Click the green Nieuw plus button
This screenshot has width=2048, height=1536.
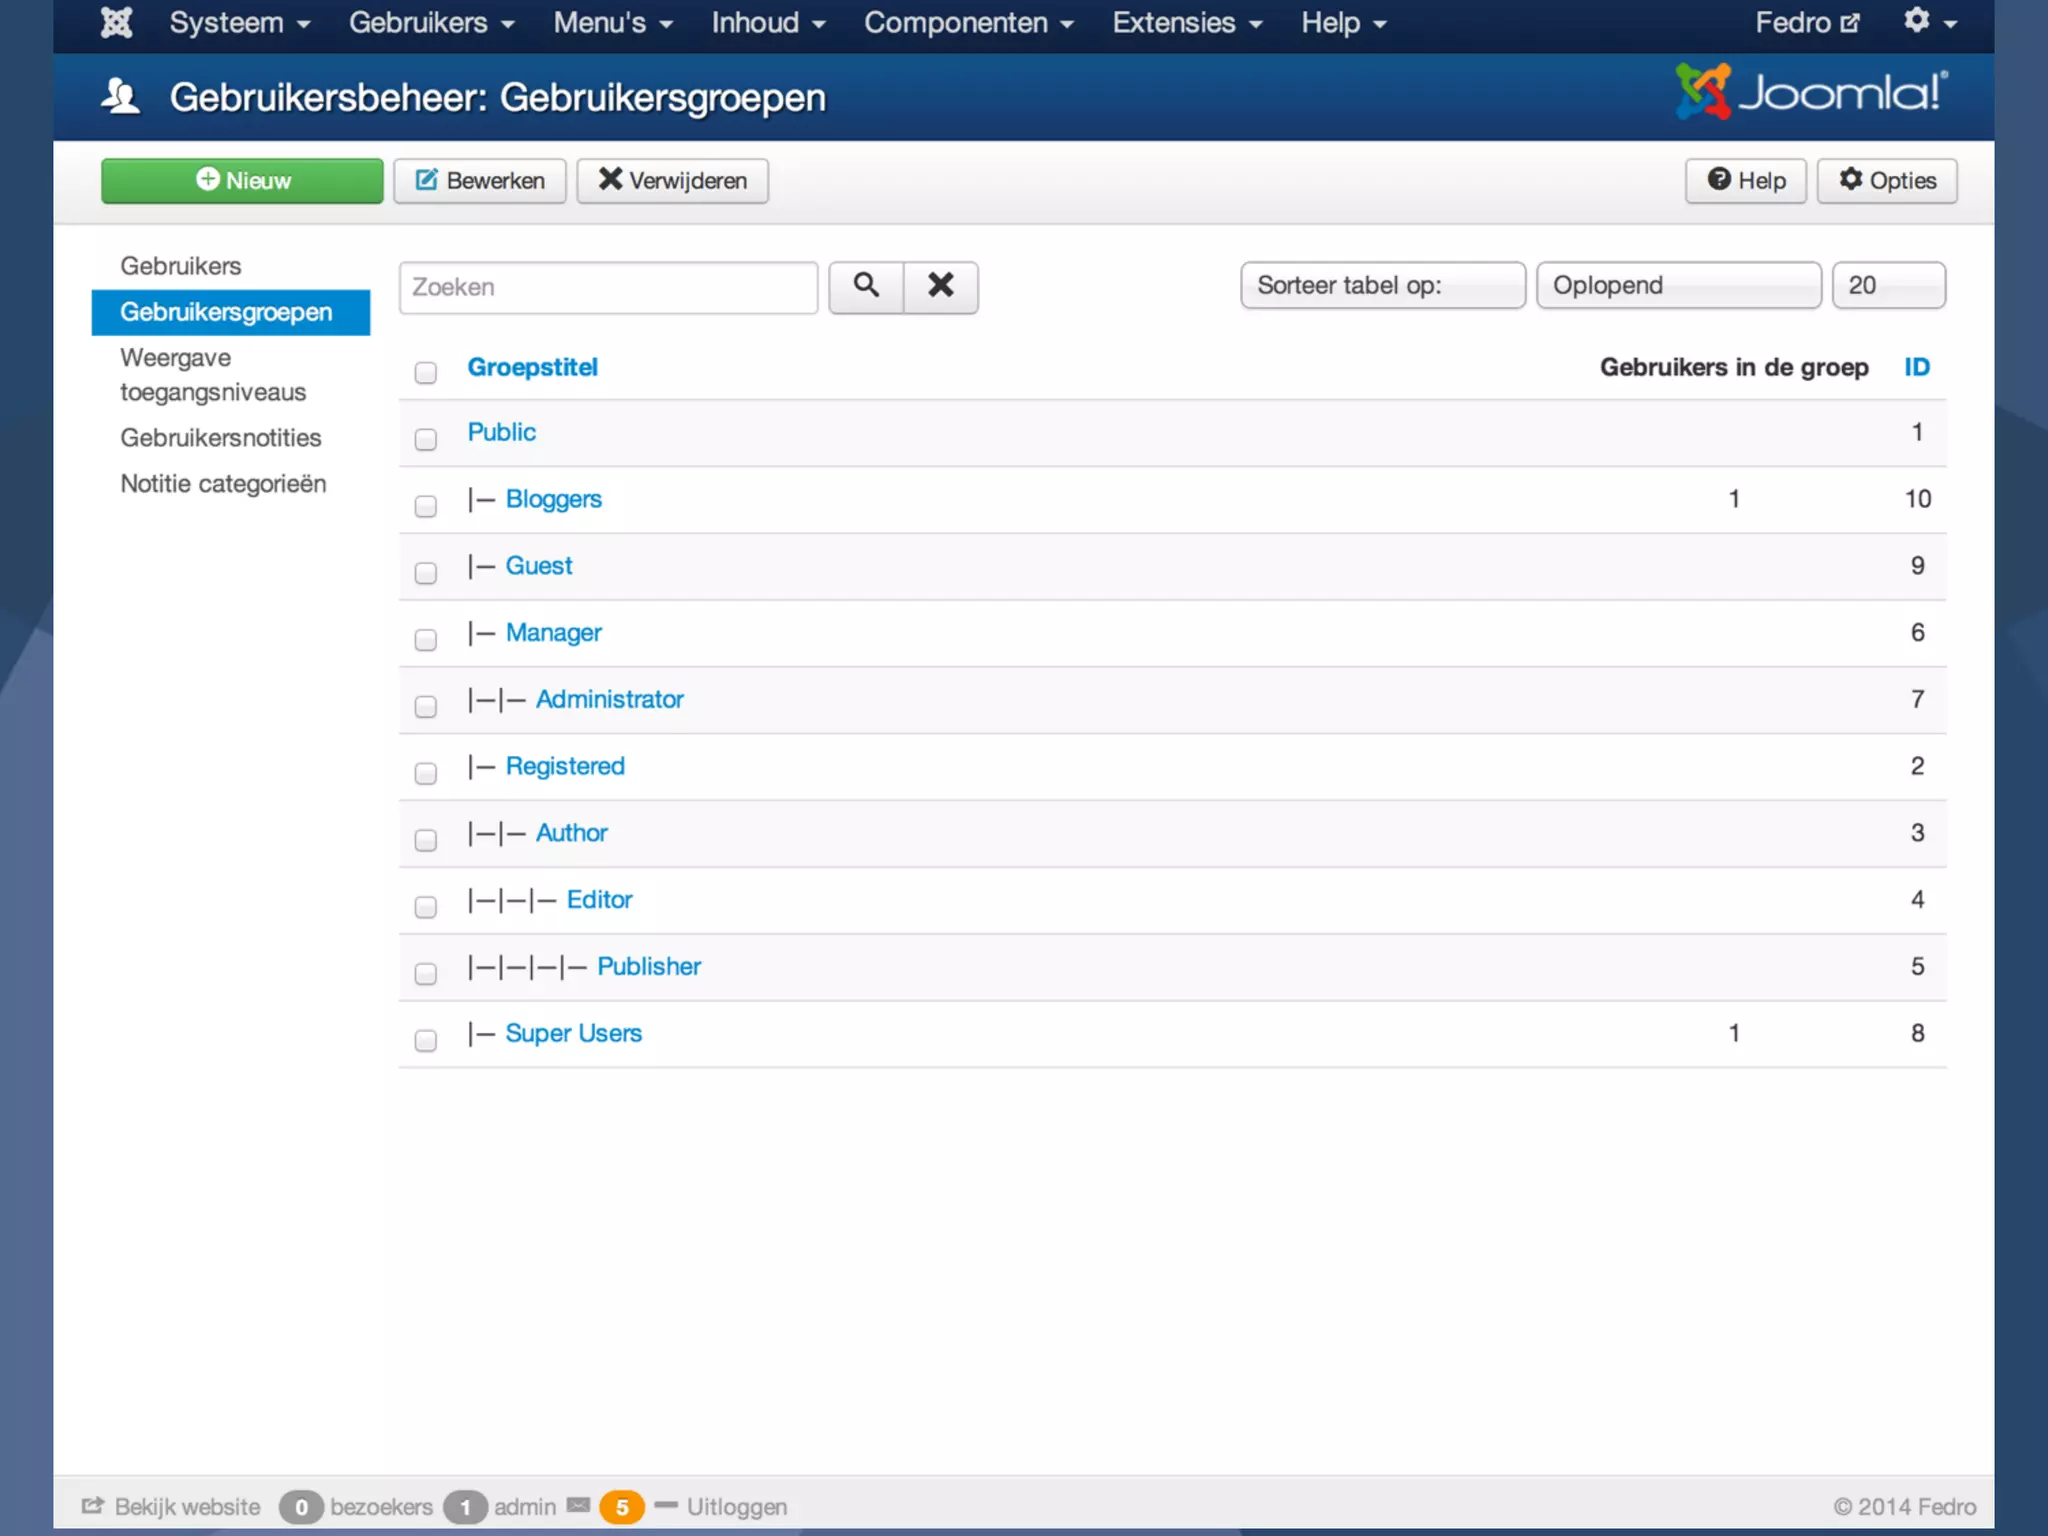click(x=242, y=181)
